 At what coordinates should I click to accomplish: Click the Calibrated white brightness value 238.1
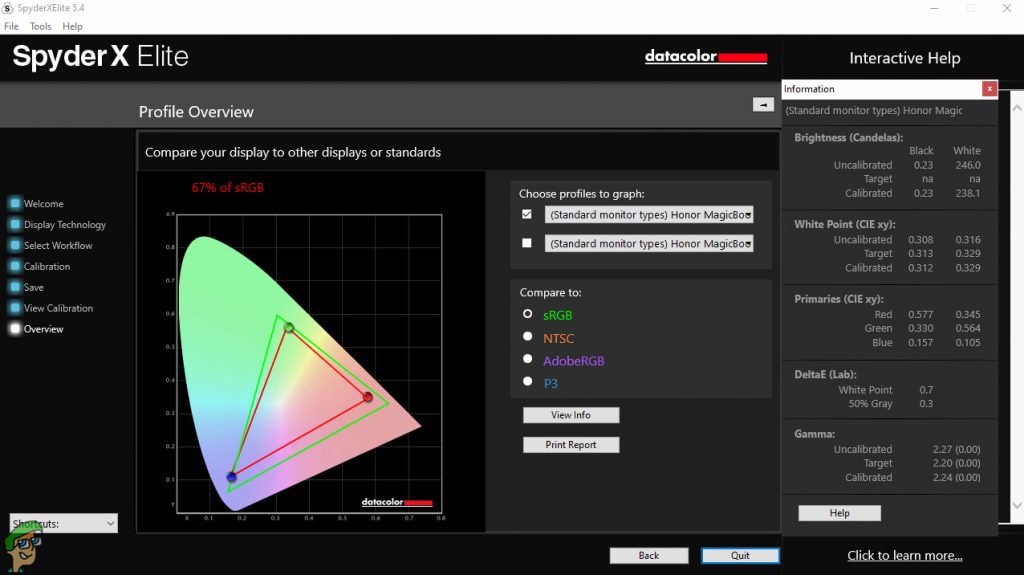pos(967,193)
